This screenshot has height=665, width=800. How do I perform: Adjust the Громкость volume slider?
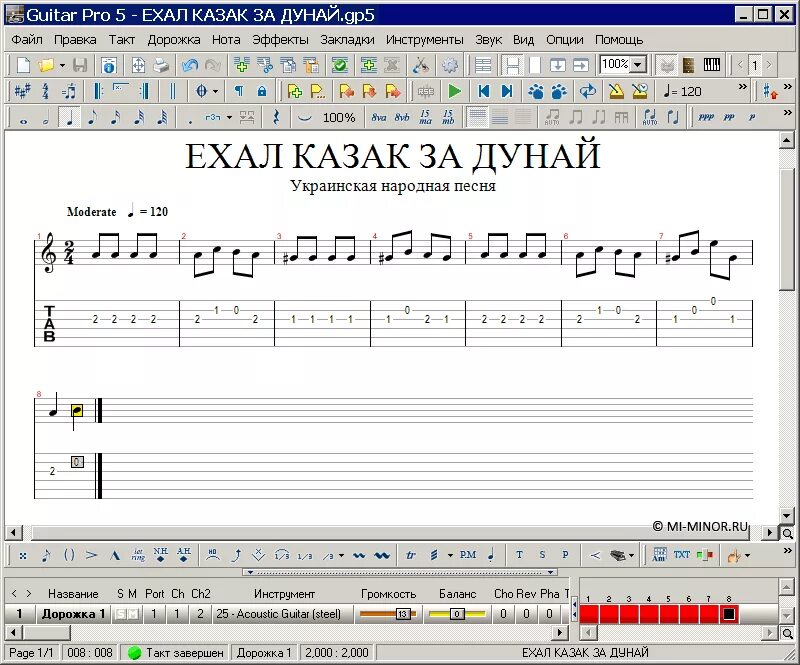[x=388, y=614]
